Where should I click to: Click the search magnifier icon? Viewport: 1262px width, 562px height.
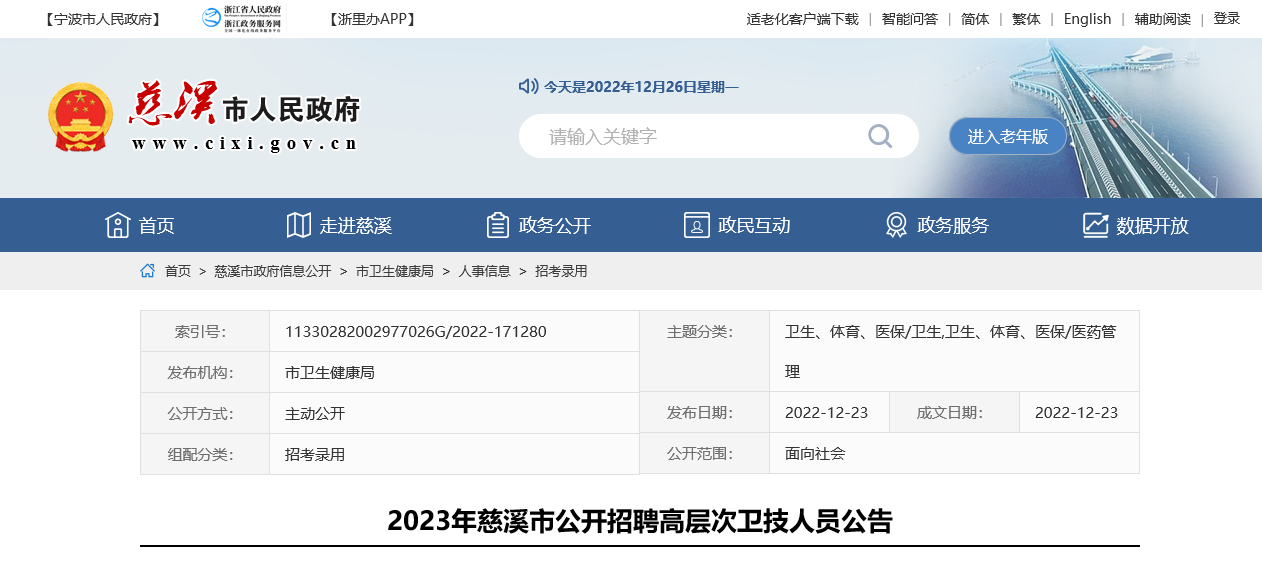point(880,136)
